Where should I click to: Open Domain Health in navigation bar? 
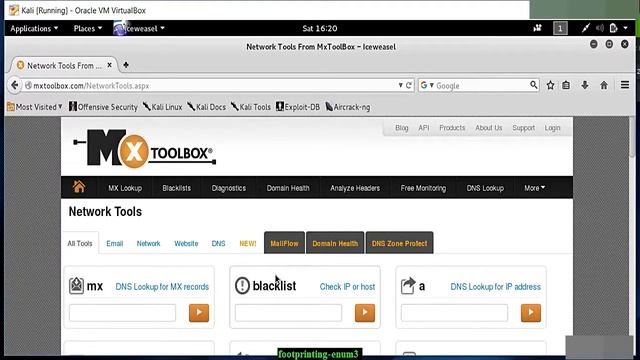(288, 188)
